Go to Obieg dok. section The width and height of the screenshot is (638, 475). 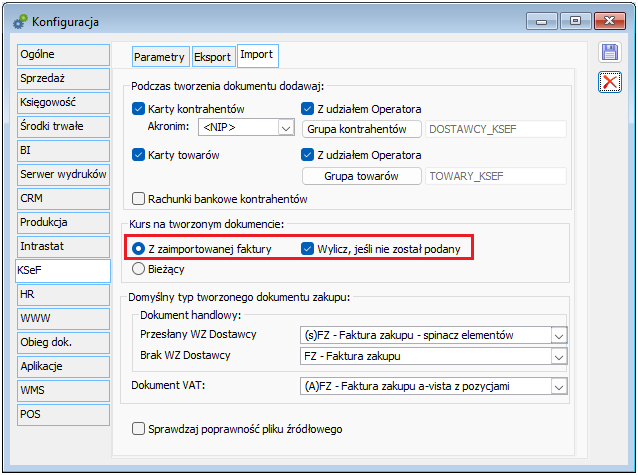point(62,342)
